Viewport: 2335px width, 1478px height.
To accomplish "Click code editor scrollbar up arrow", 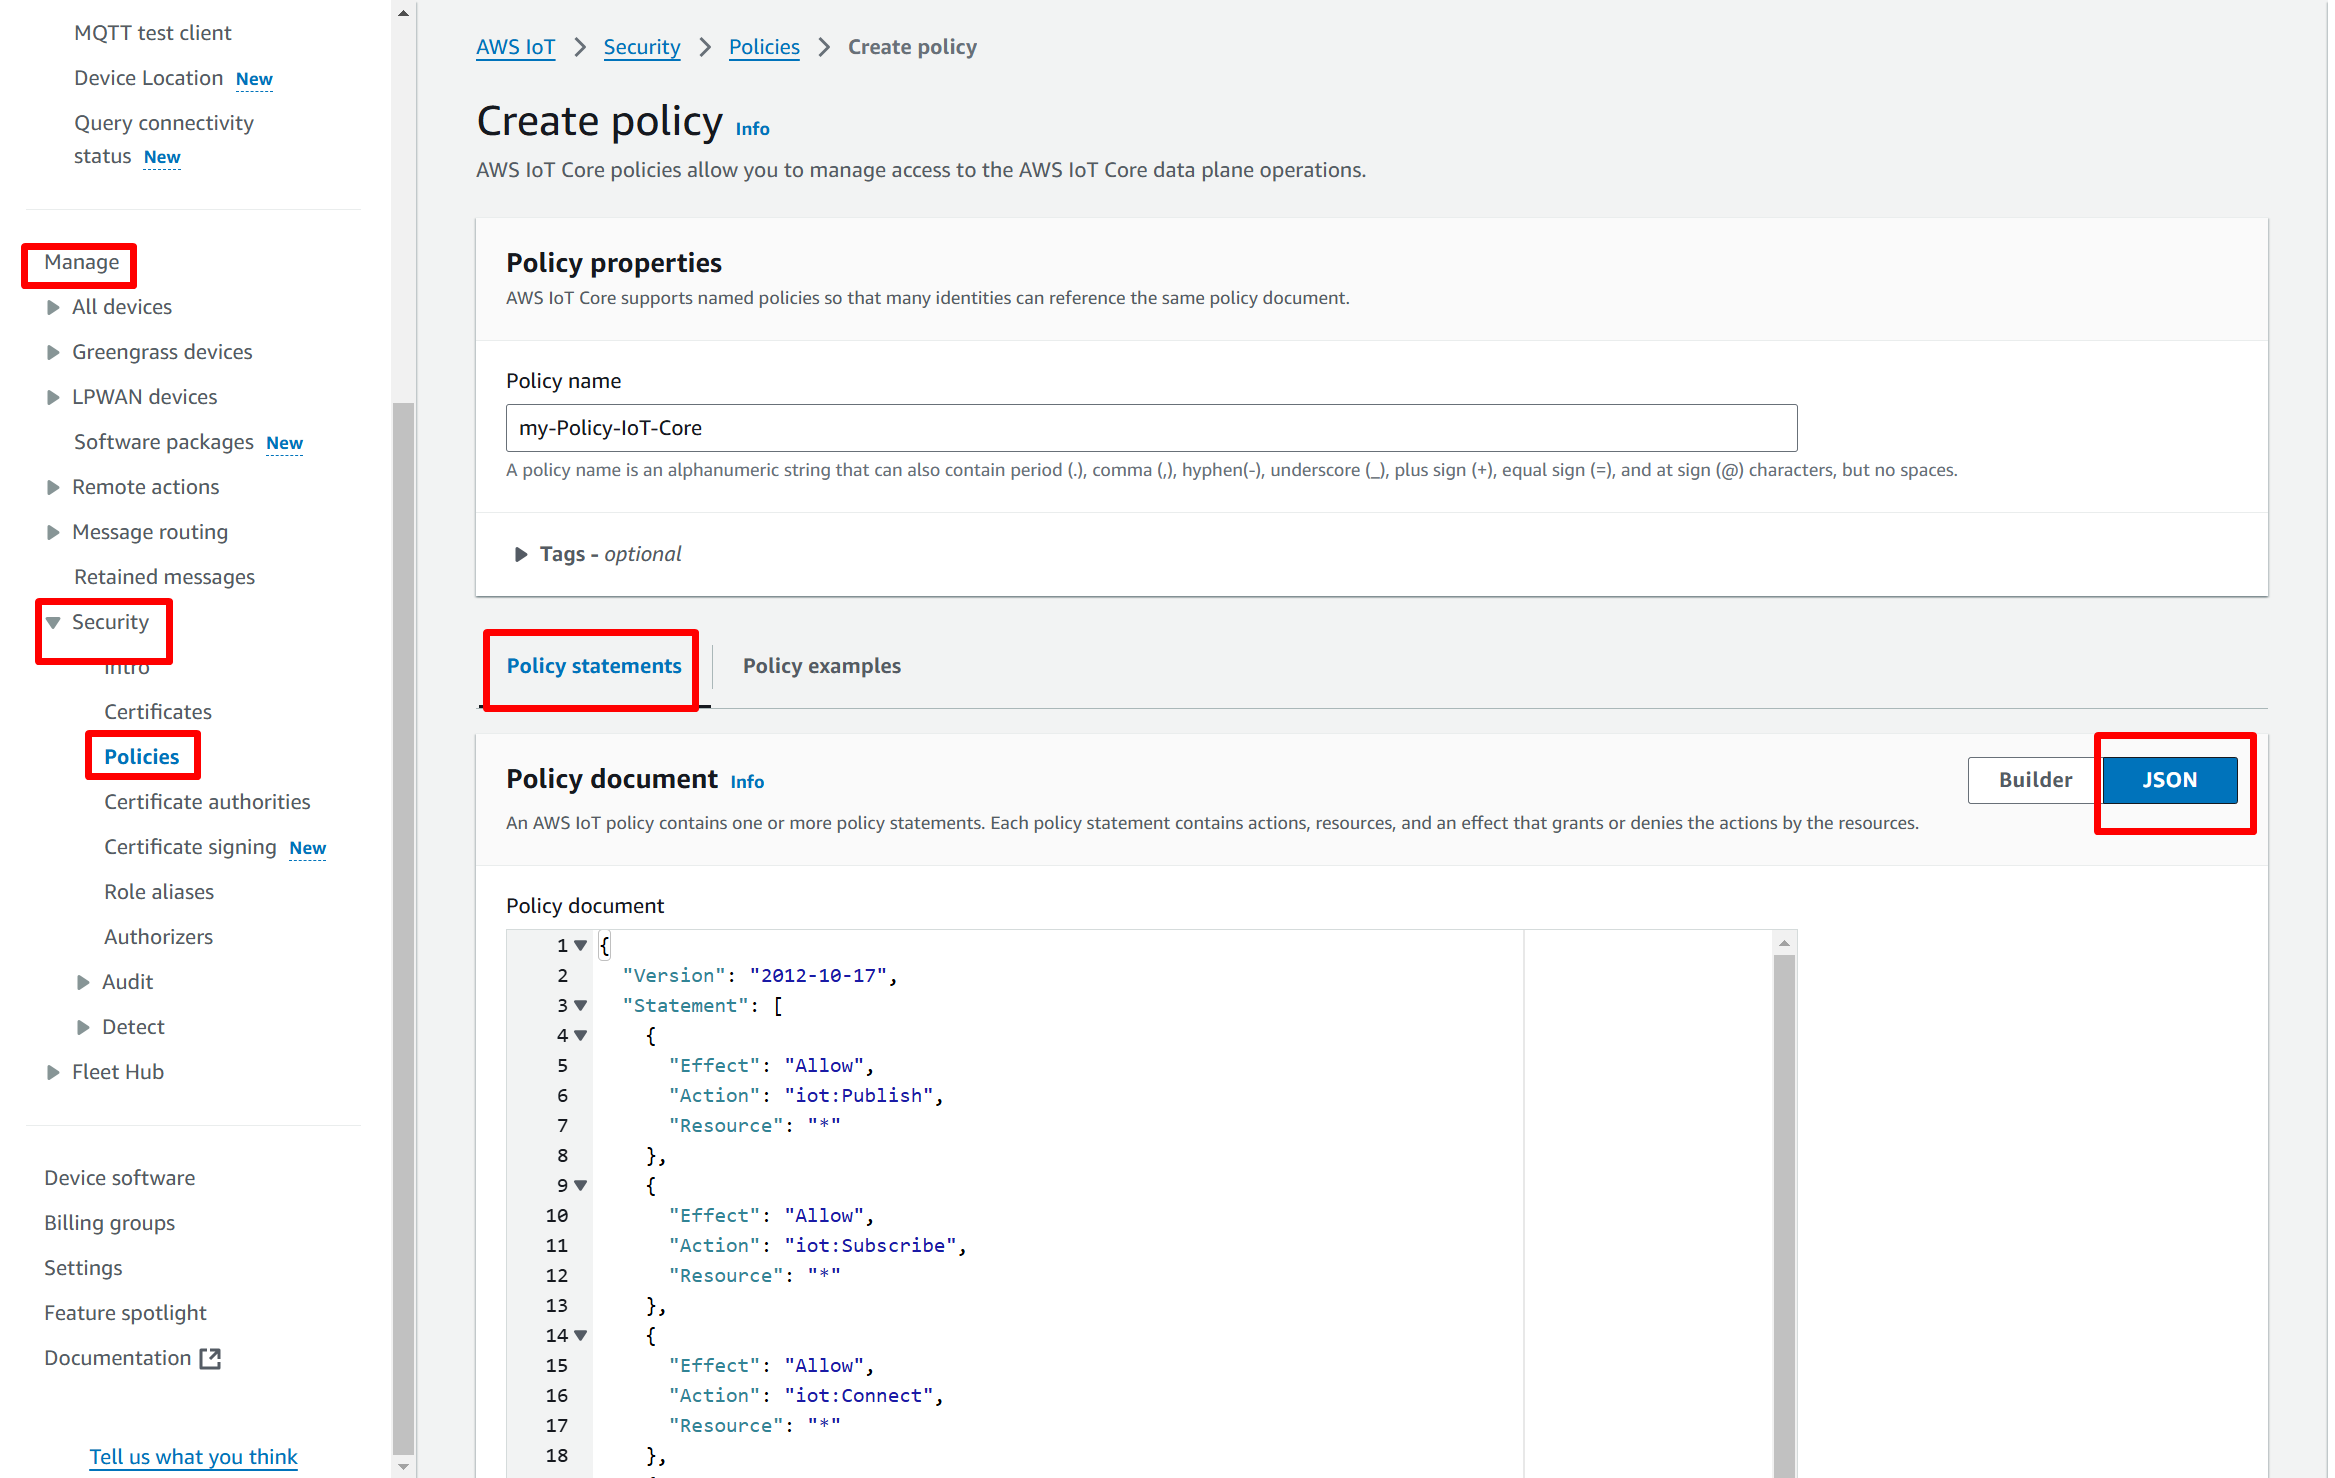I will [x=1784, y=943].
